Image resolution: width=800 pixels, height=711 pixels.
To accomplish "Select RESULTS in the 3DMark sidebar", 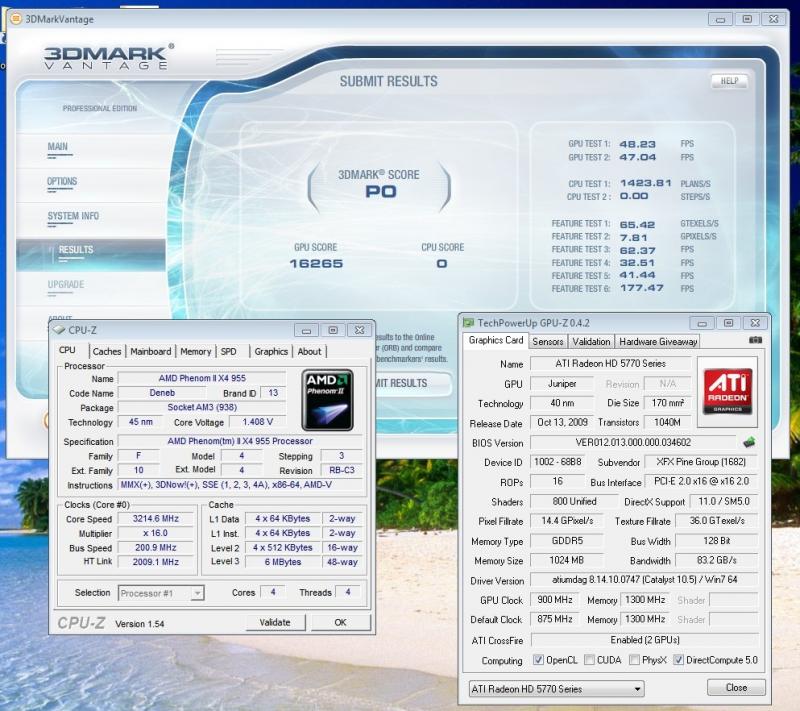I will coord(91,254).
